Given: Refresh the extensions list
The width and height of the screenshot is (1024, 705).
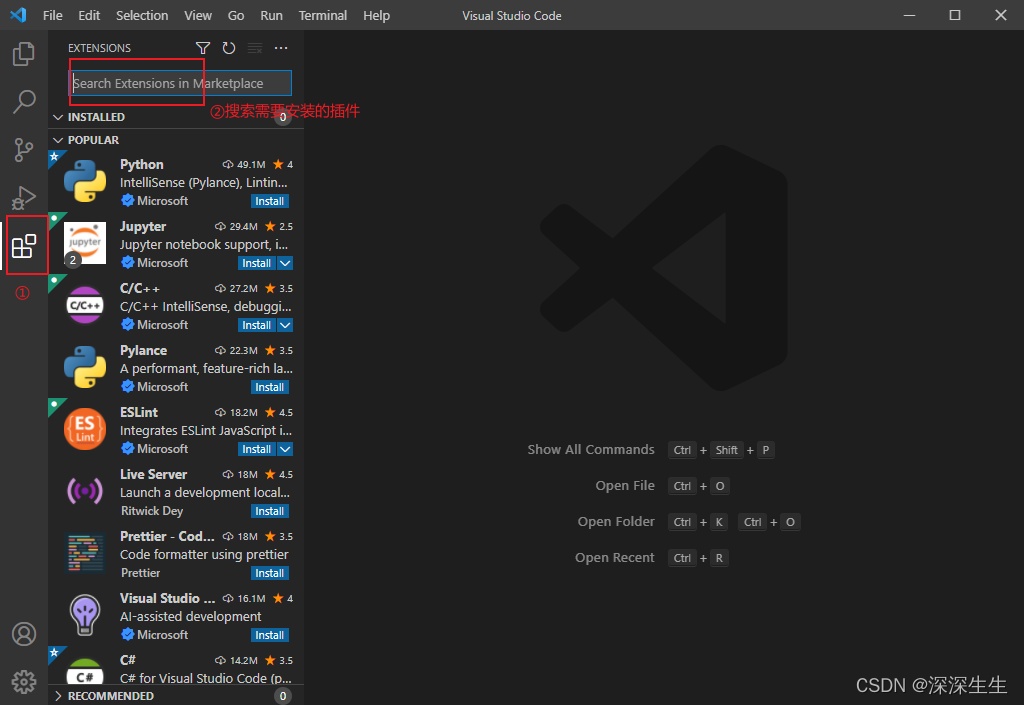Looking at the screenshot, I should [229, 48].
